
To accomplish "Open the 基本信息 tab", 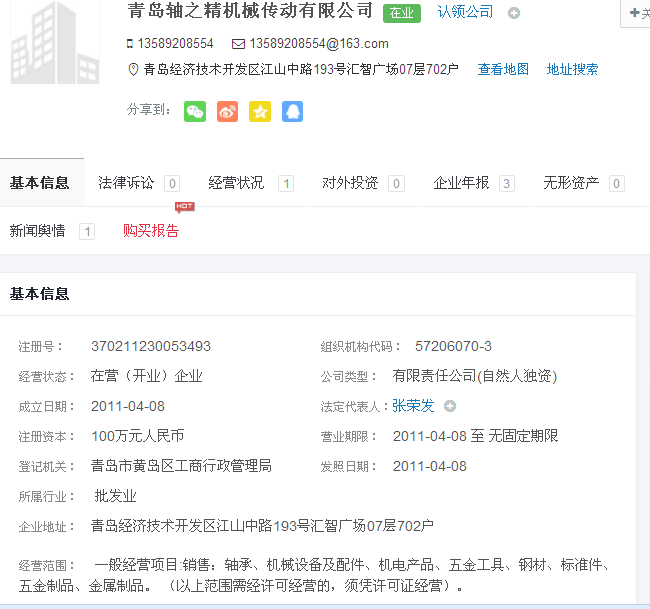I will [x=40, y=183].
